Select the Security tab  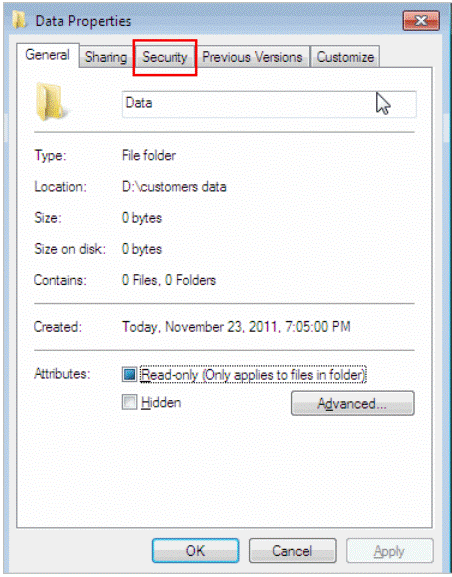(x=165, y=57)
